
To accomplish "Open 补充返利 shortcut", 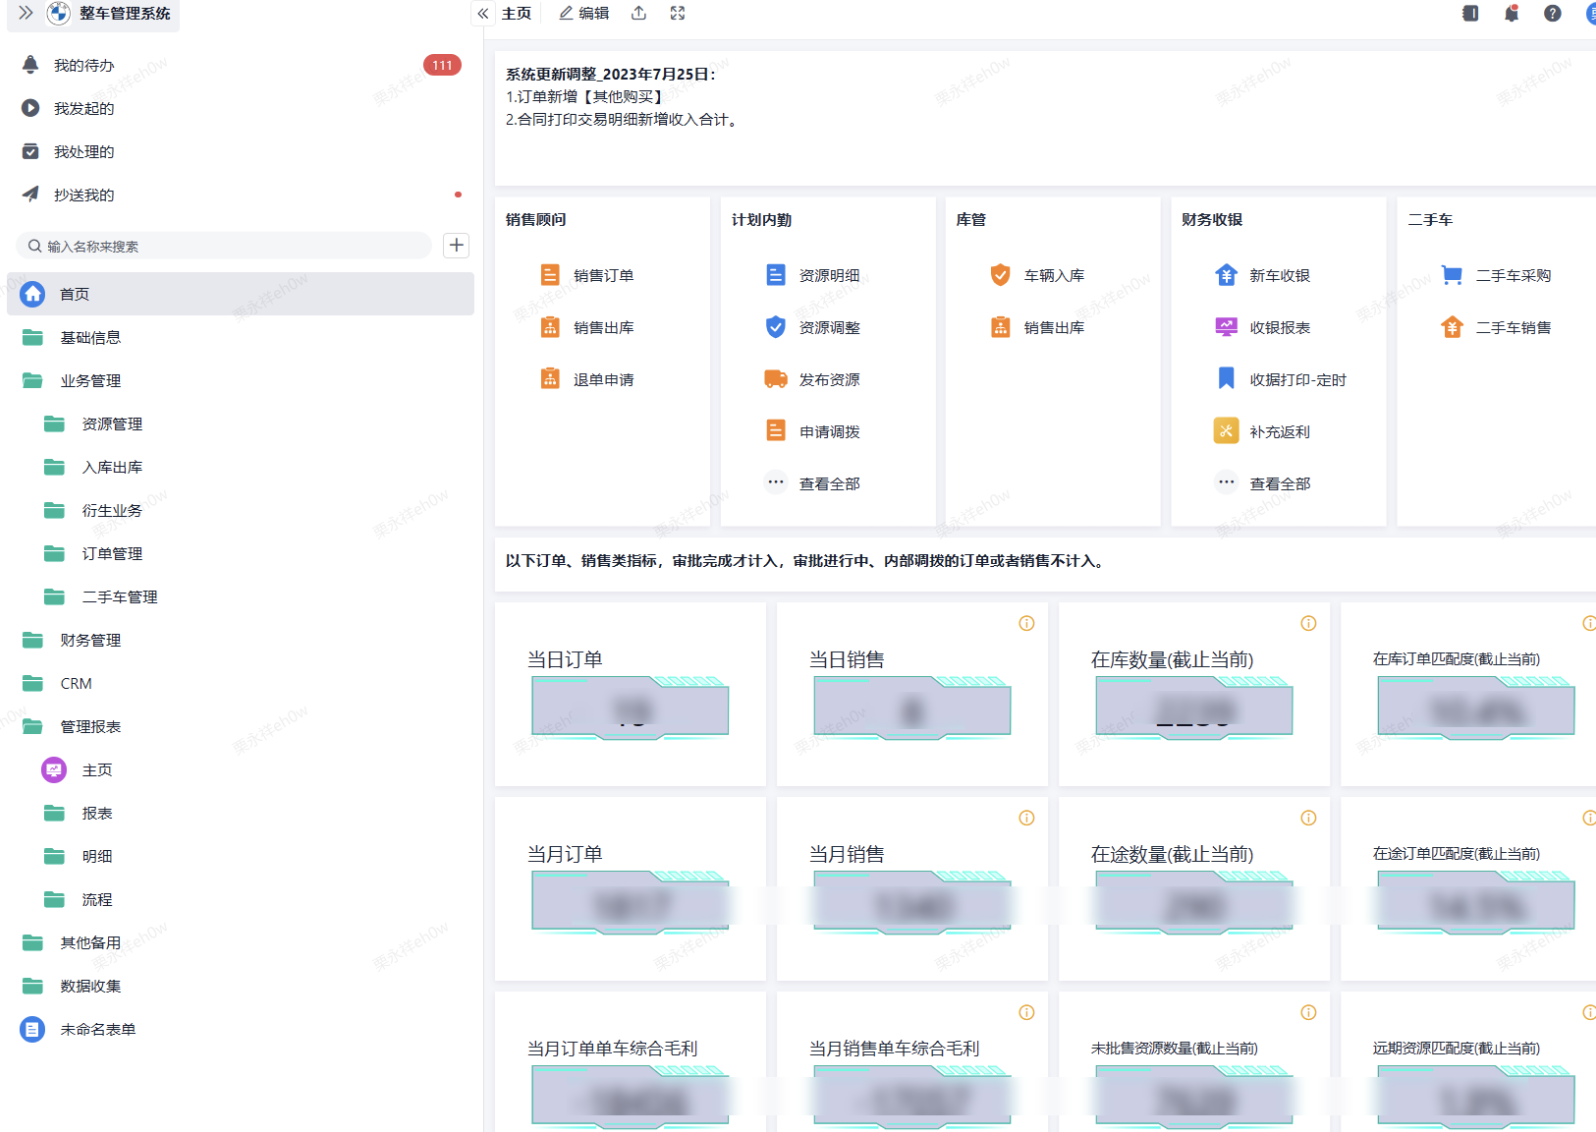I will 1262,431.
